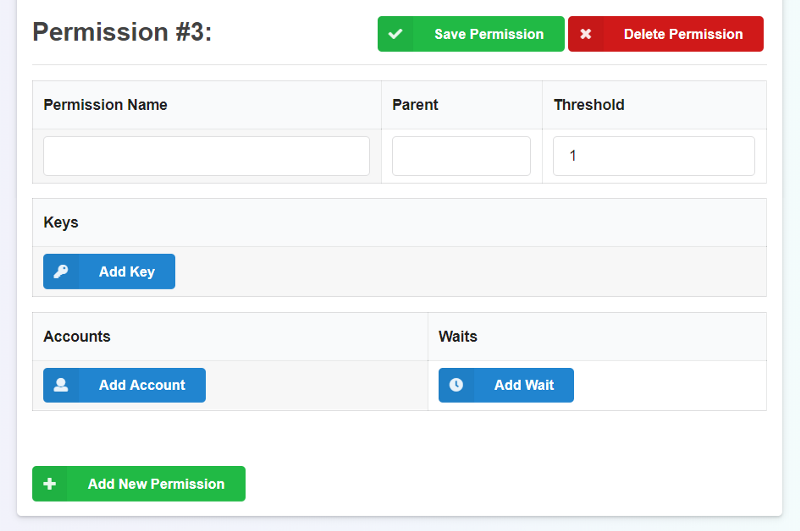Click the Accounts section label
The height and width of the screenshot is (531, 800).
77,337
